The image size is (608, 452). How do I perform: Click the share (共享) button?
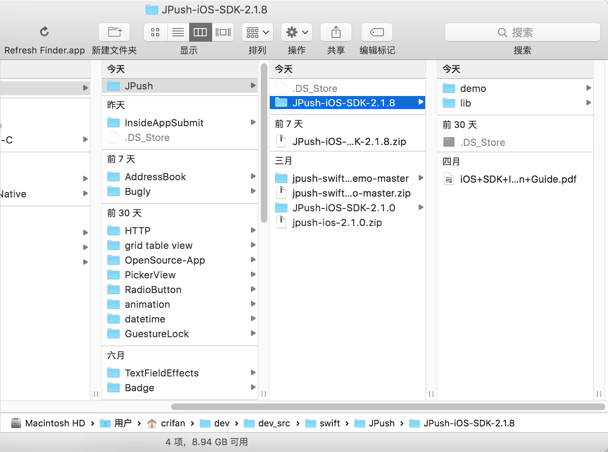point(336,32)
